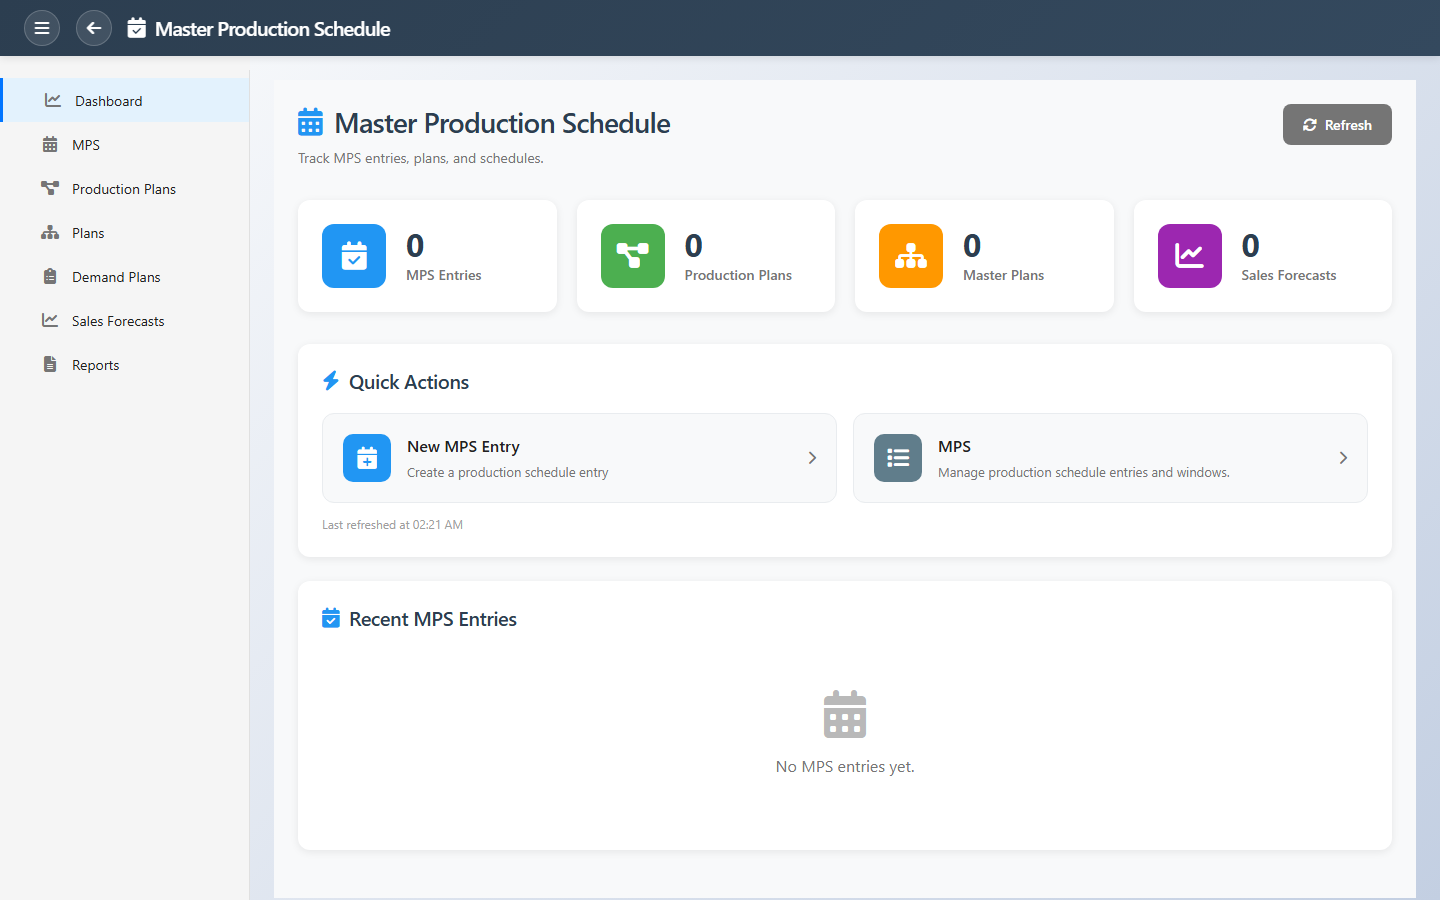Click the gray MPS list icon

coord(897,458)
